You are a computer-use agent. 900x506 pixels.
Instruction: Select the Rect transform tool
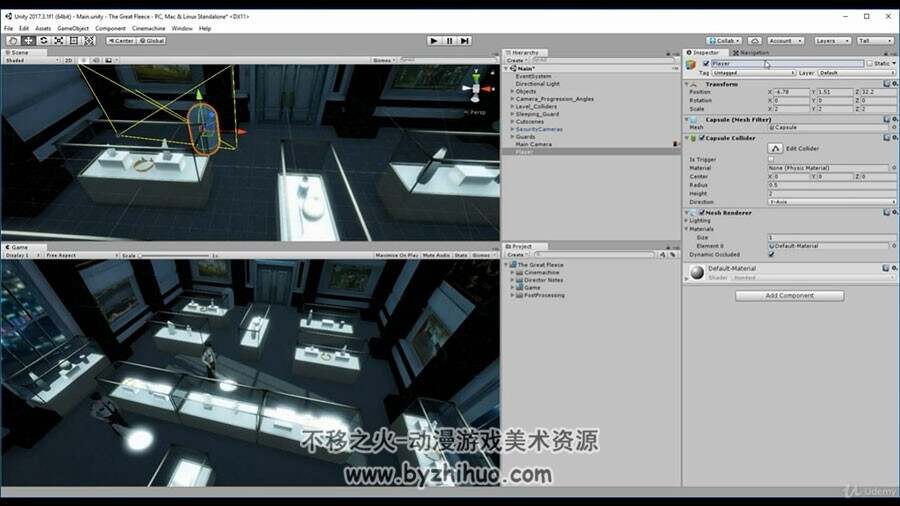74,41
